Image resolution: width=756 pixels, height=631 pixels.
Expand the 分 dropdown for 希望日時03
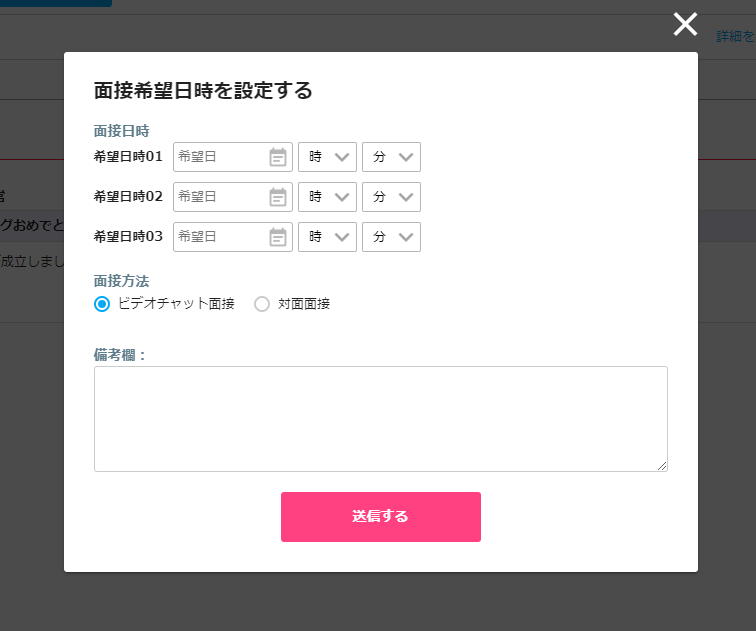click(x=392, y=237)
